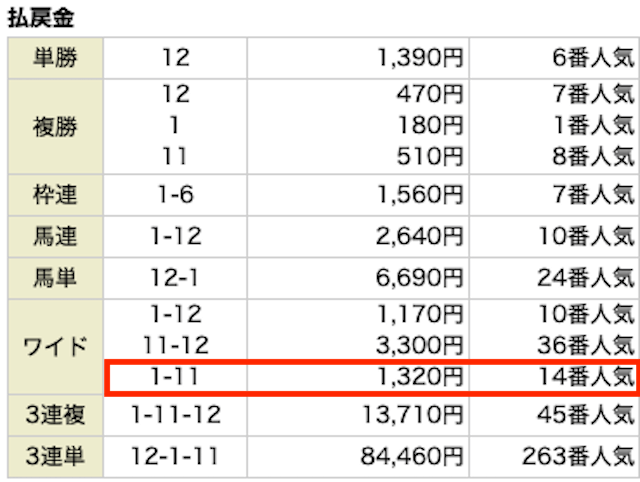The height and width of the screenshot is (482, 640).
Task: Select the 単勝 row label
Action: [x=55, y=58]
